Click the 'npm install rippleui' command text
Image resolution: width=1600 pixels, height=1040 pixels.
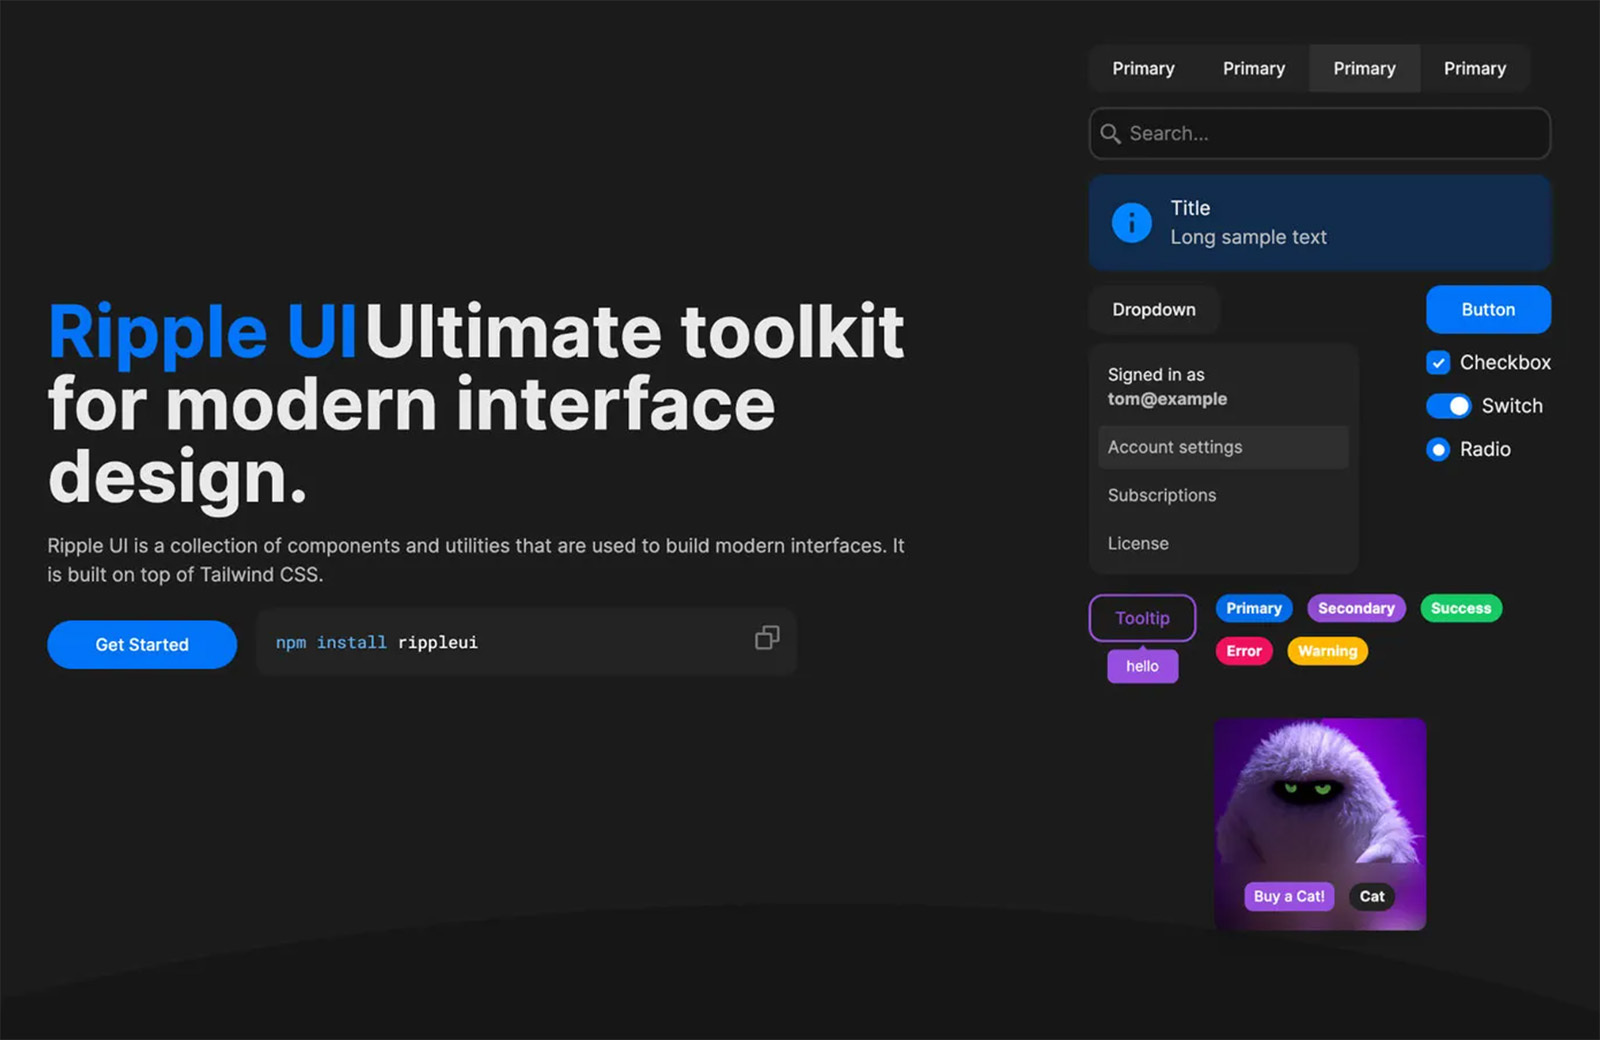(377, 643)
